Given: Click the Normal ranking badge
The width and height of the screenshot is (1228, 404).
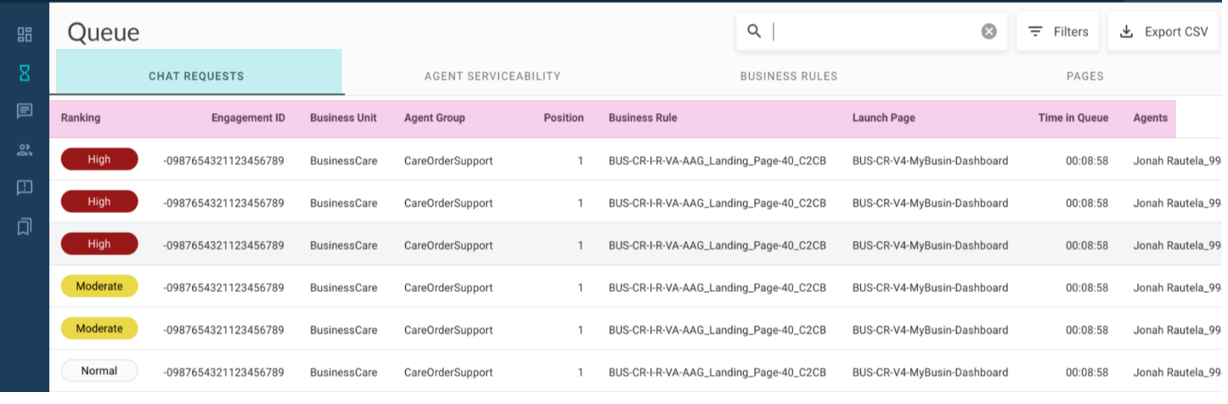Looking at the screenshot, I should (x=99, y=371).
